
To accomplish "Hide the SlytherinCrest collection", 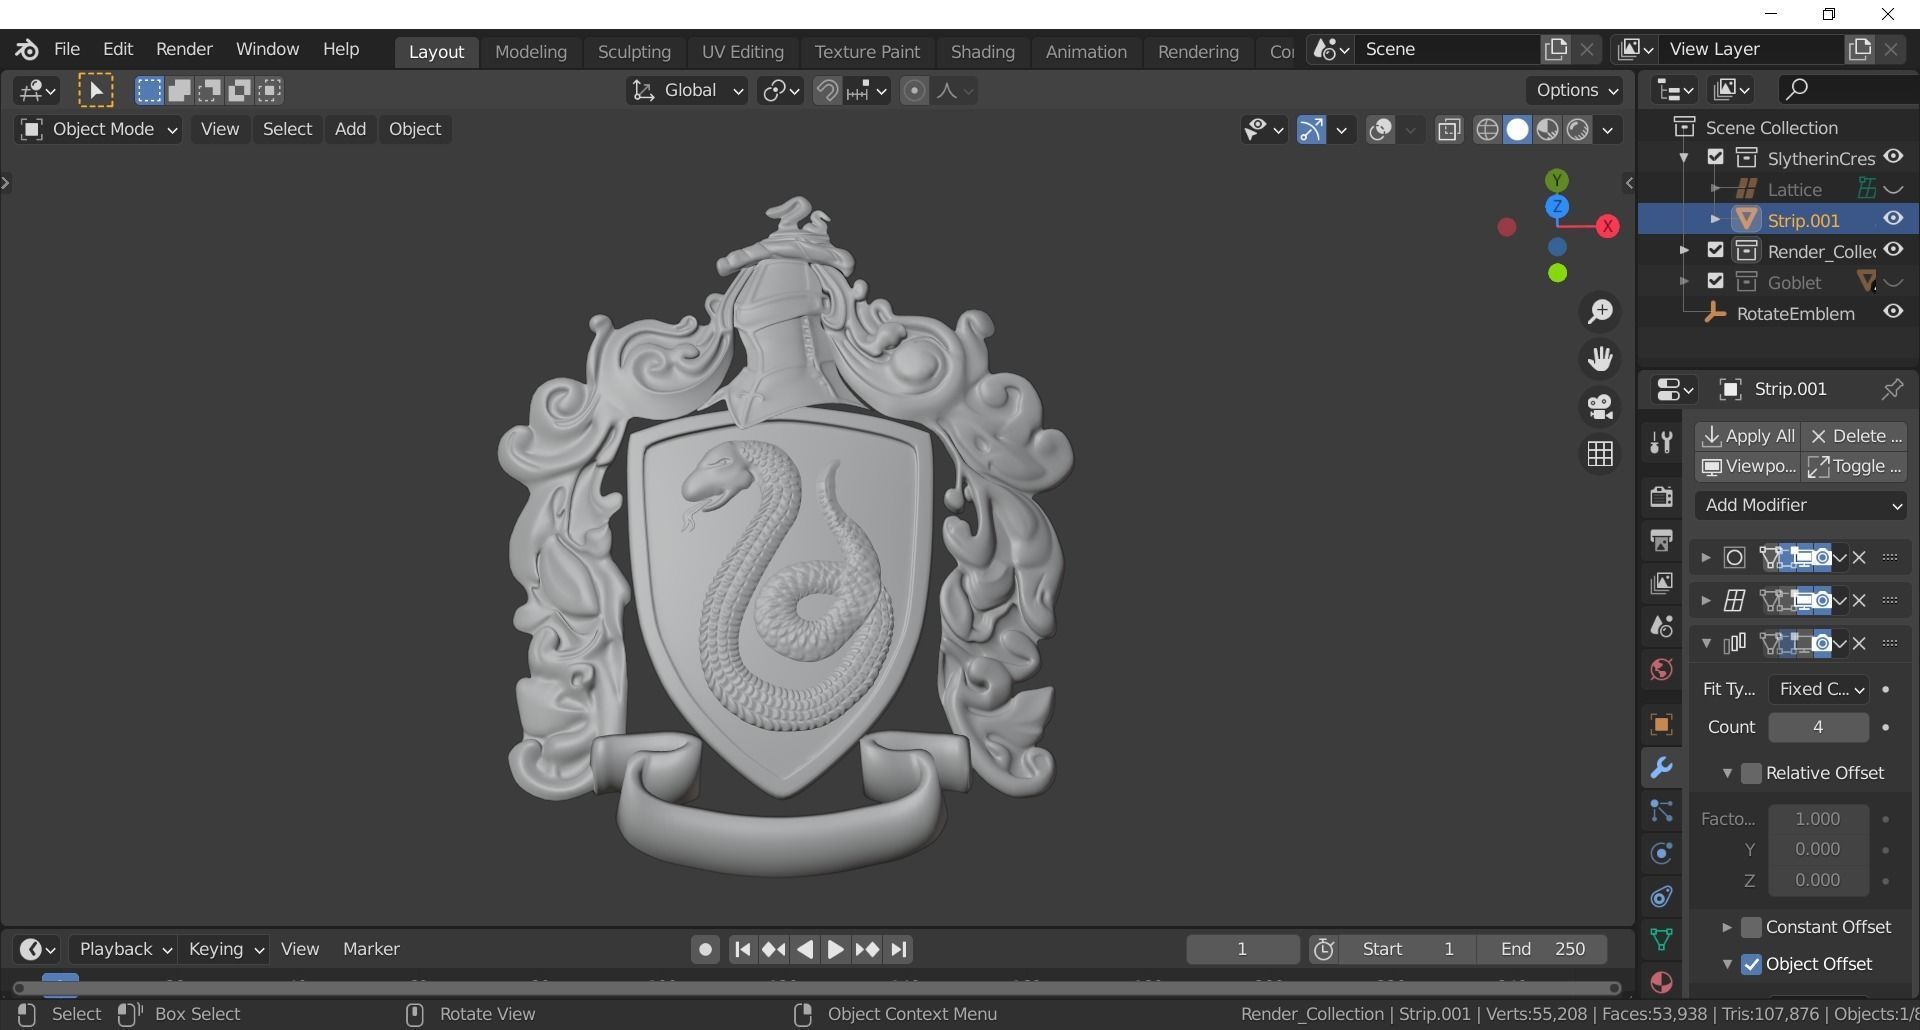I will pos(1893,157).
